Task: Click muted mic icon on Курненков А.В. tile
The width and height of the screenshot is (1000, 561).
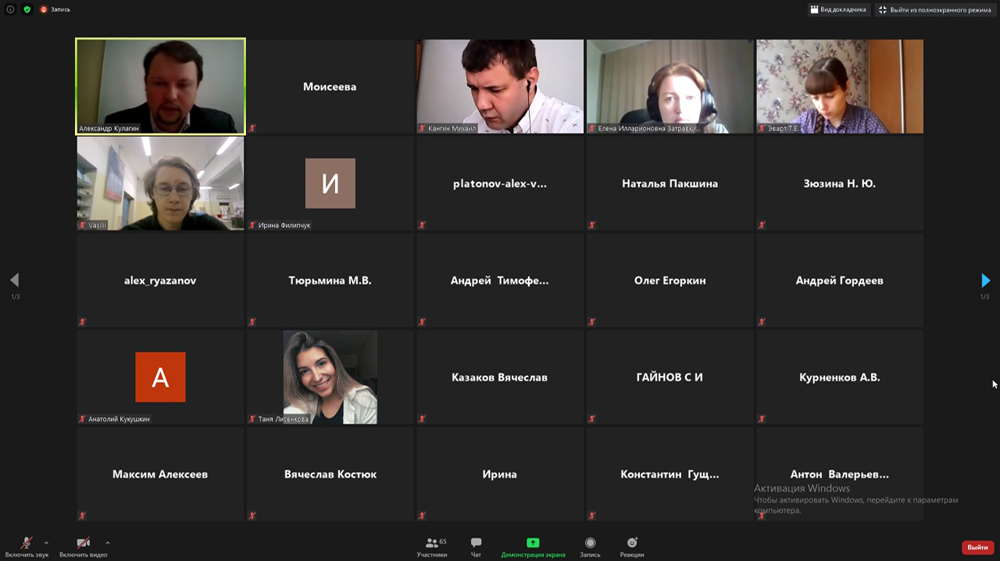Action: tap(761, 419)
